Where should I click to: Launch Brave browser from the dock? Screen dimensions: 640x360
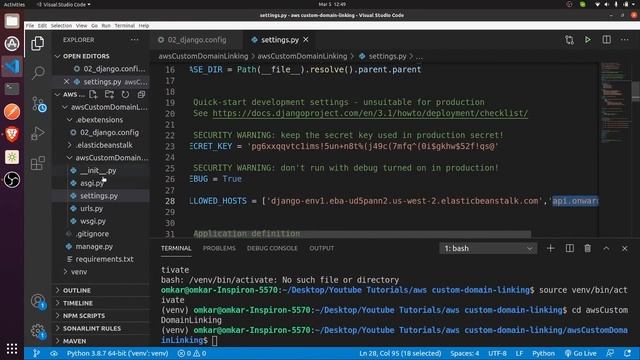[x=12, y=134]
